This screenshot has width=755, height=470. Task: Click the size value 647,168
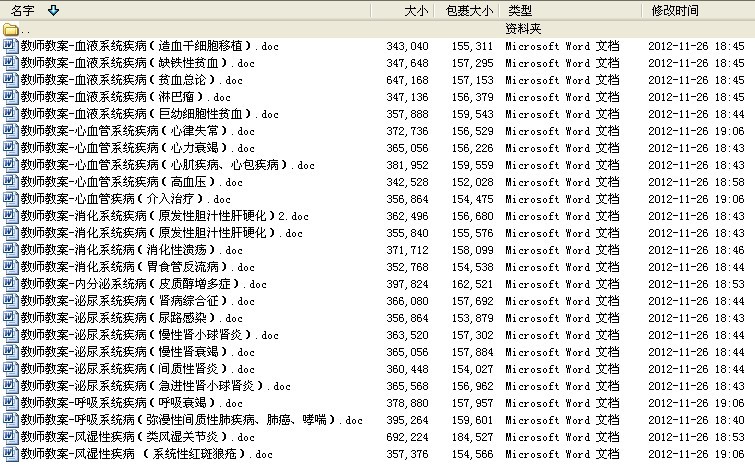point(407,80)
